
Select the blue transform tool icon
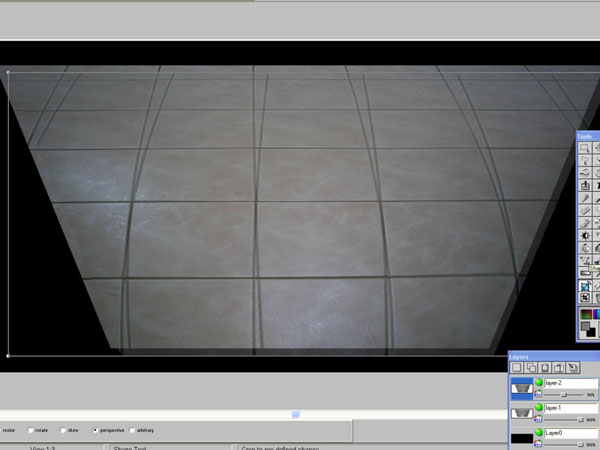click(584, 285)
